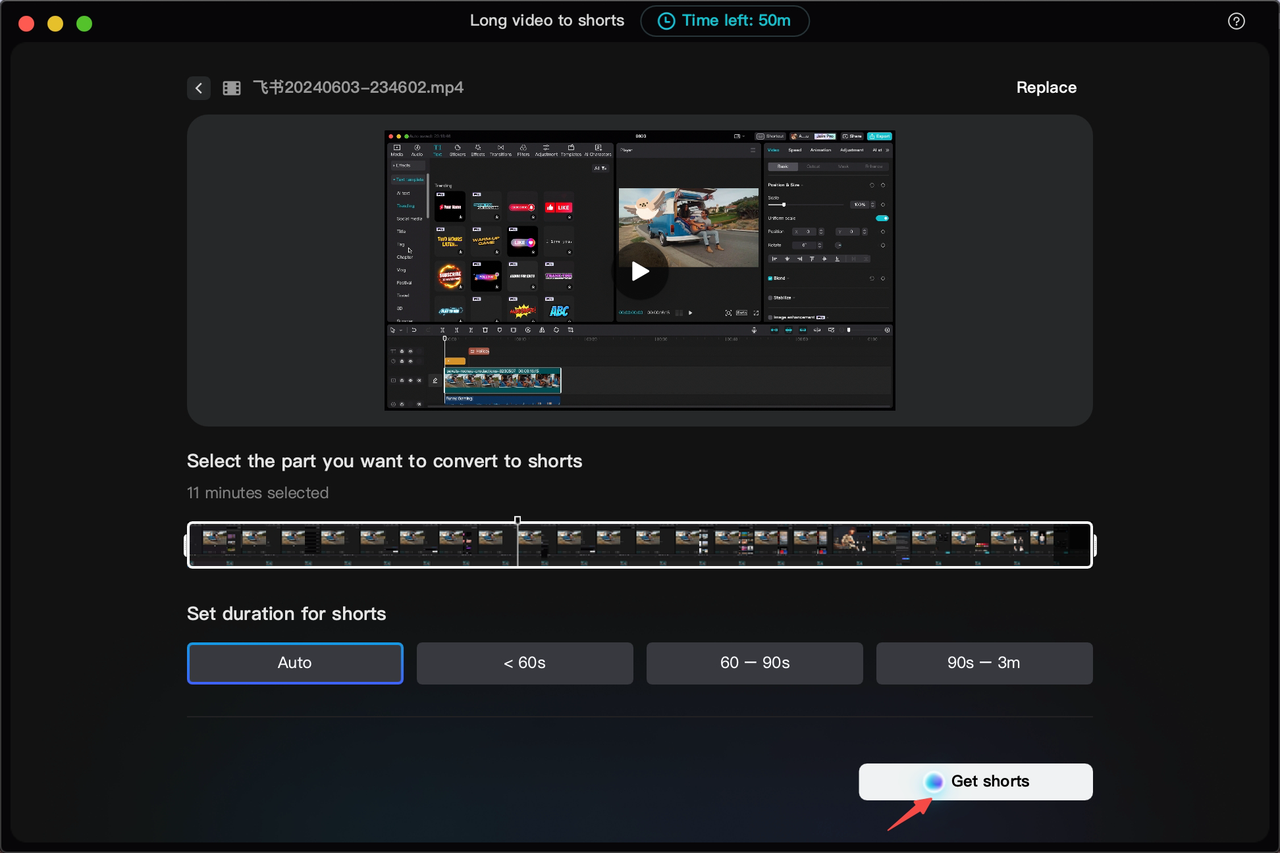The height and width of the screenshot is (853, 1280).
Task: Click the video preview thumbnail area
Action: tap(640, 270)
